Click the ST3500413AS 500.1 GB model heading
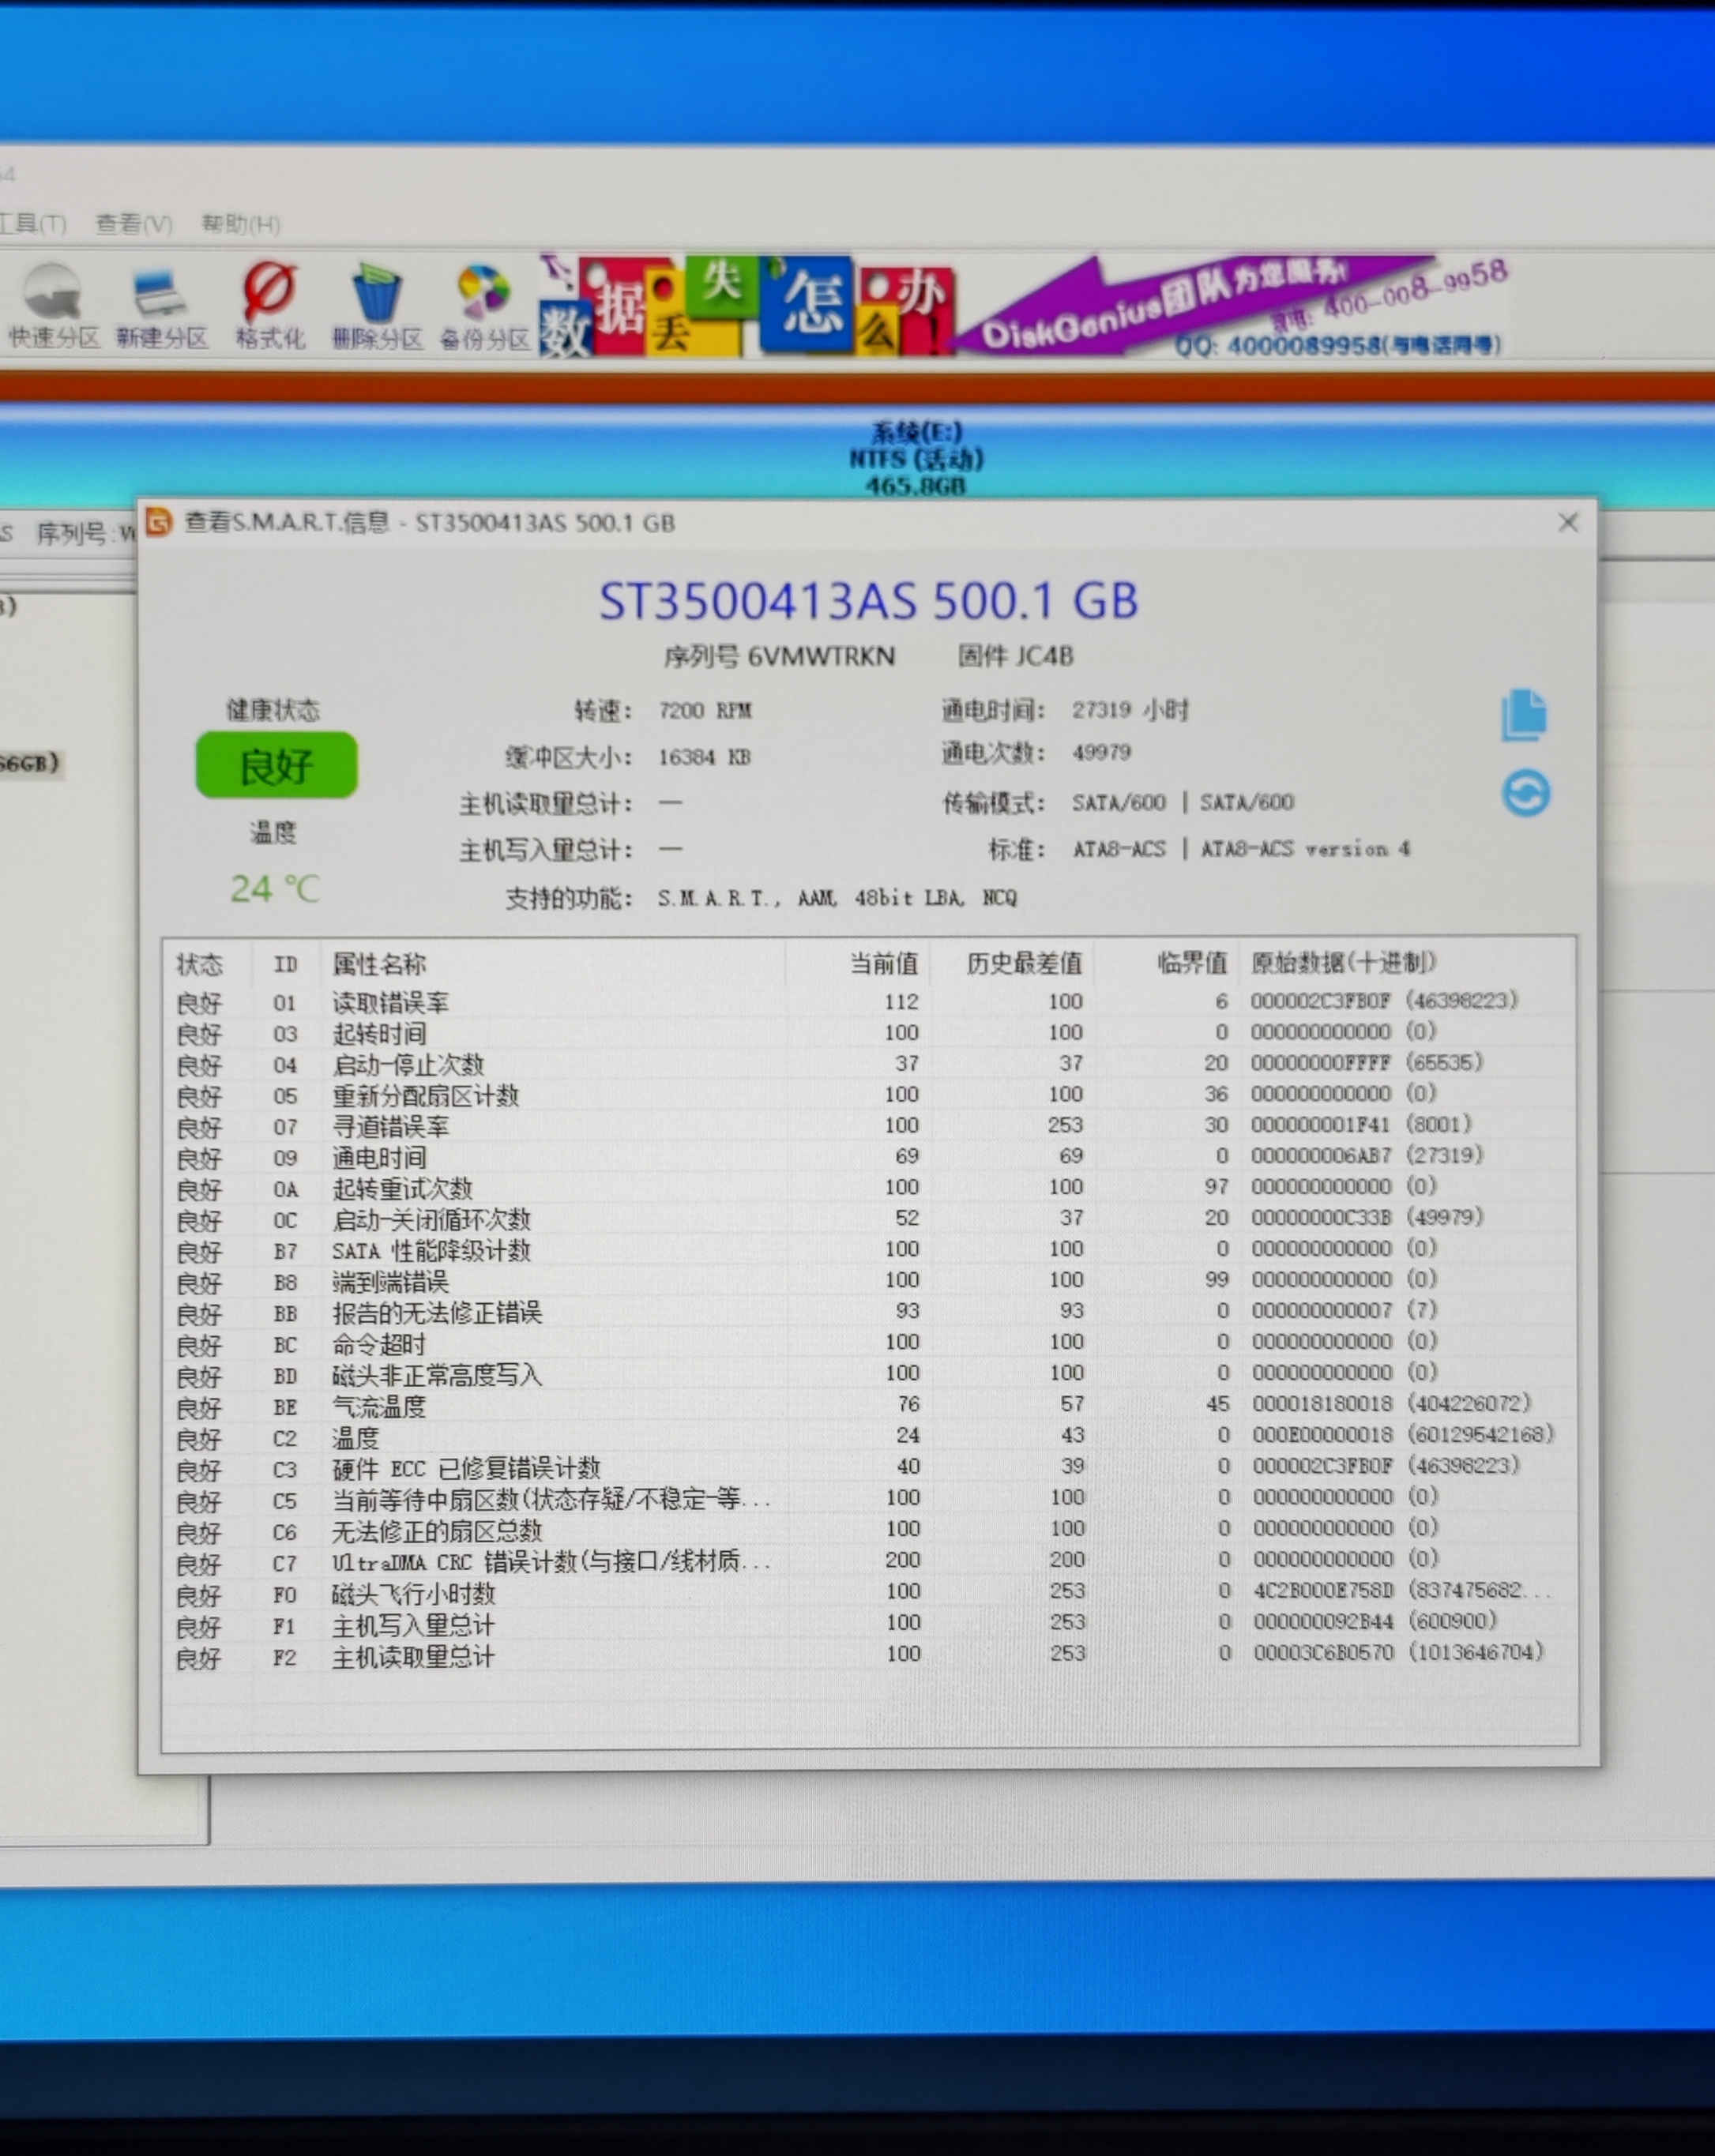Screen dimensions: 1715x2156 coord(868,601)
